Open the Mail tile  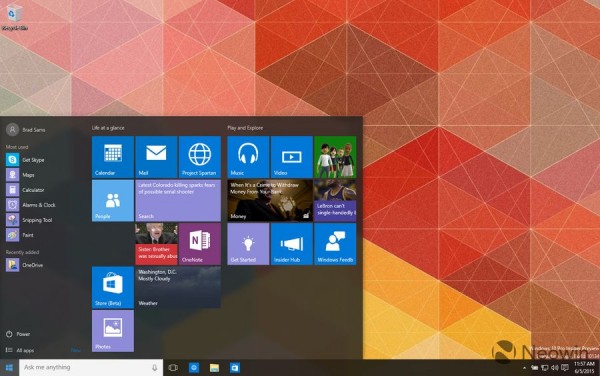(156, 157)
